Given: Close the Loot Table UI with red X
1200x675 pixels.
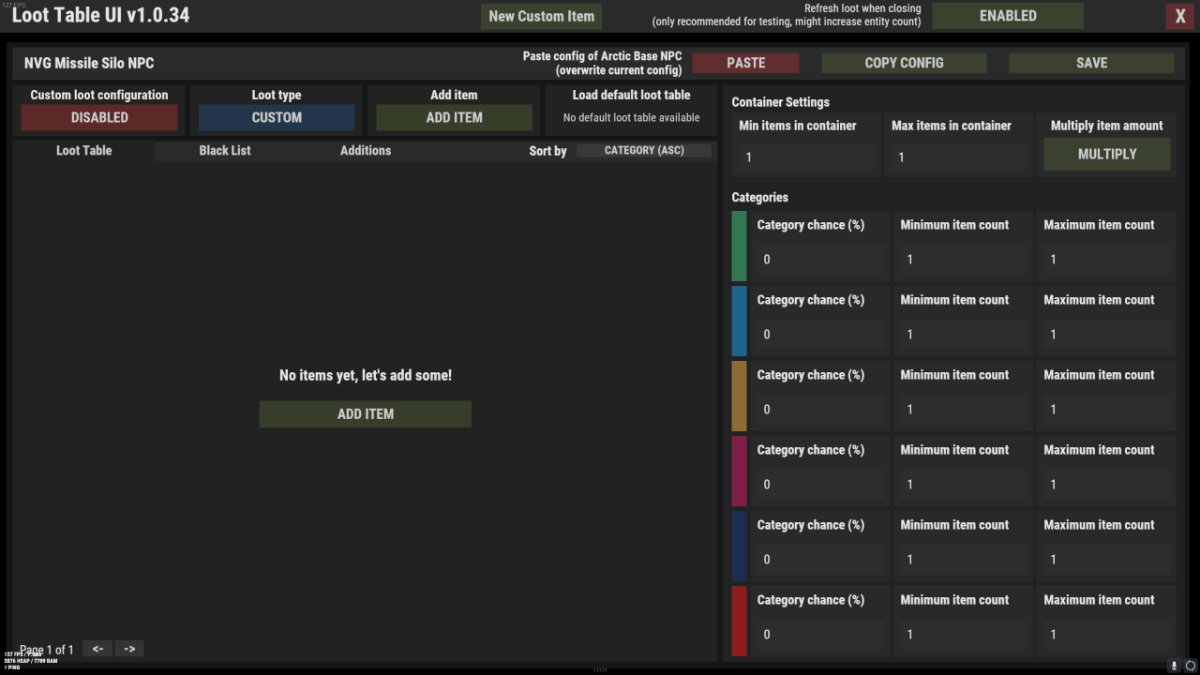Looking at the screenshot, I should [x=1176, y=16].
